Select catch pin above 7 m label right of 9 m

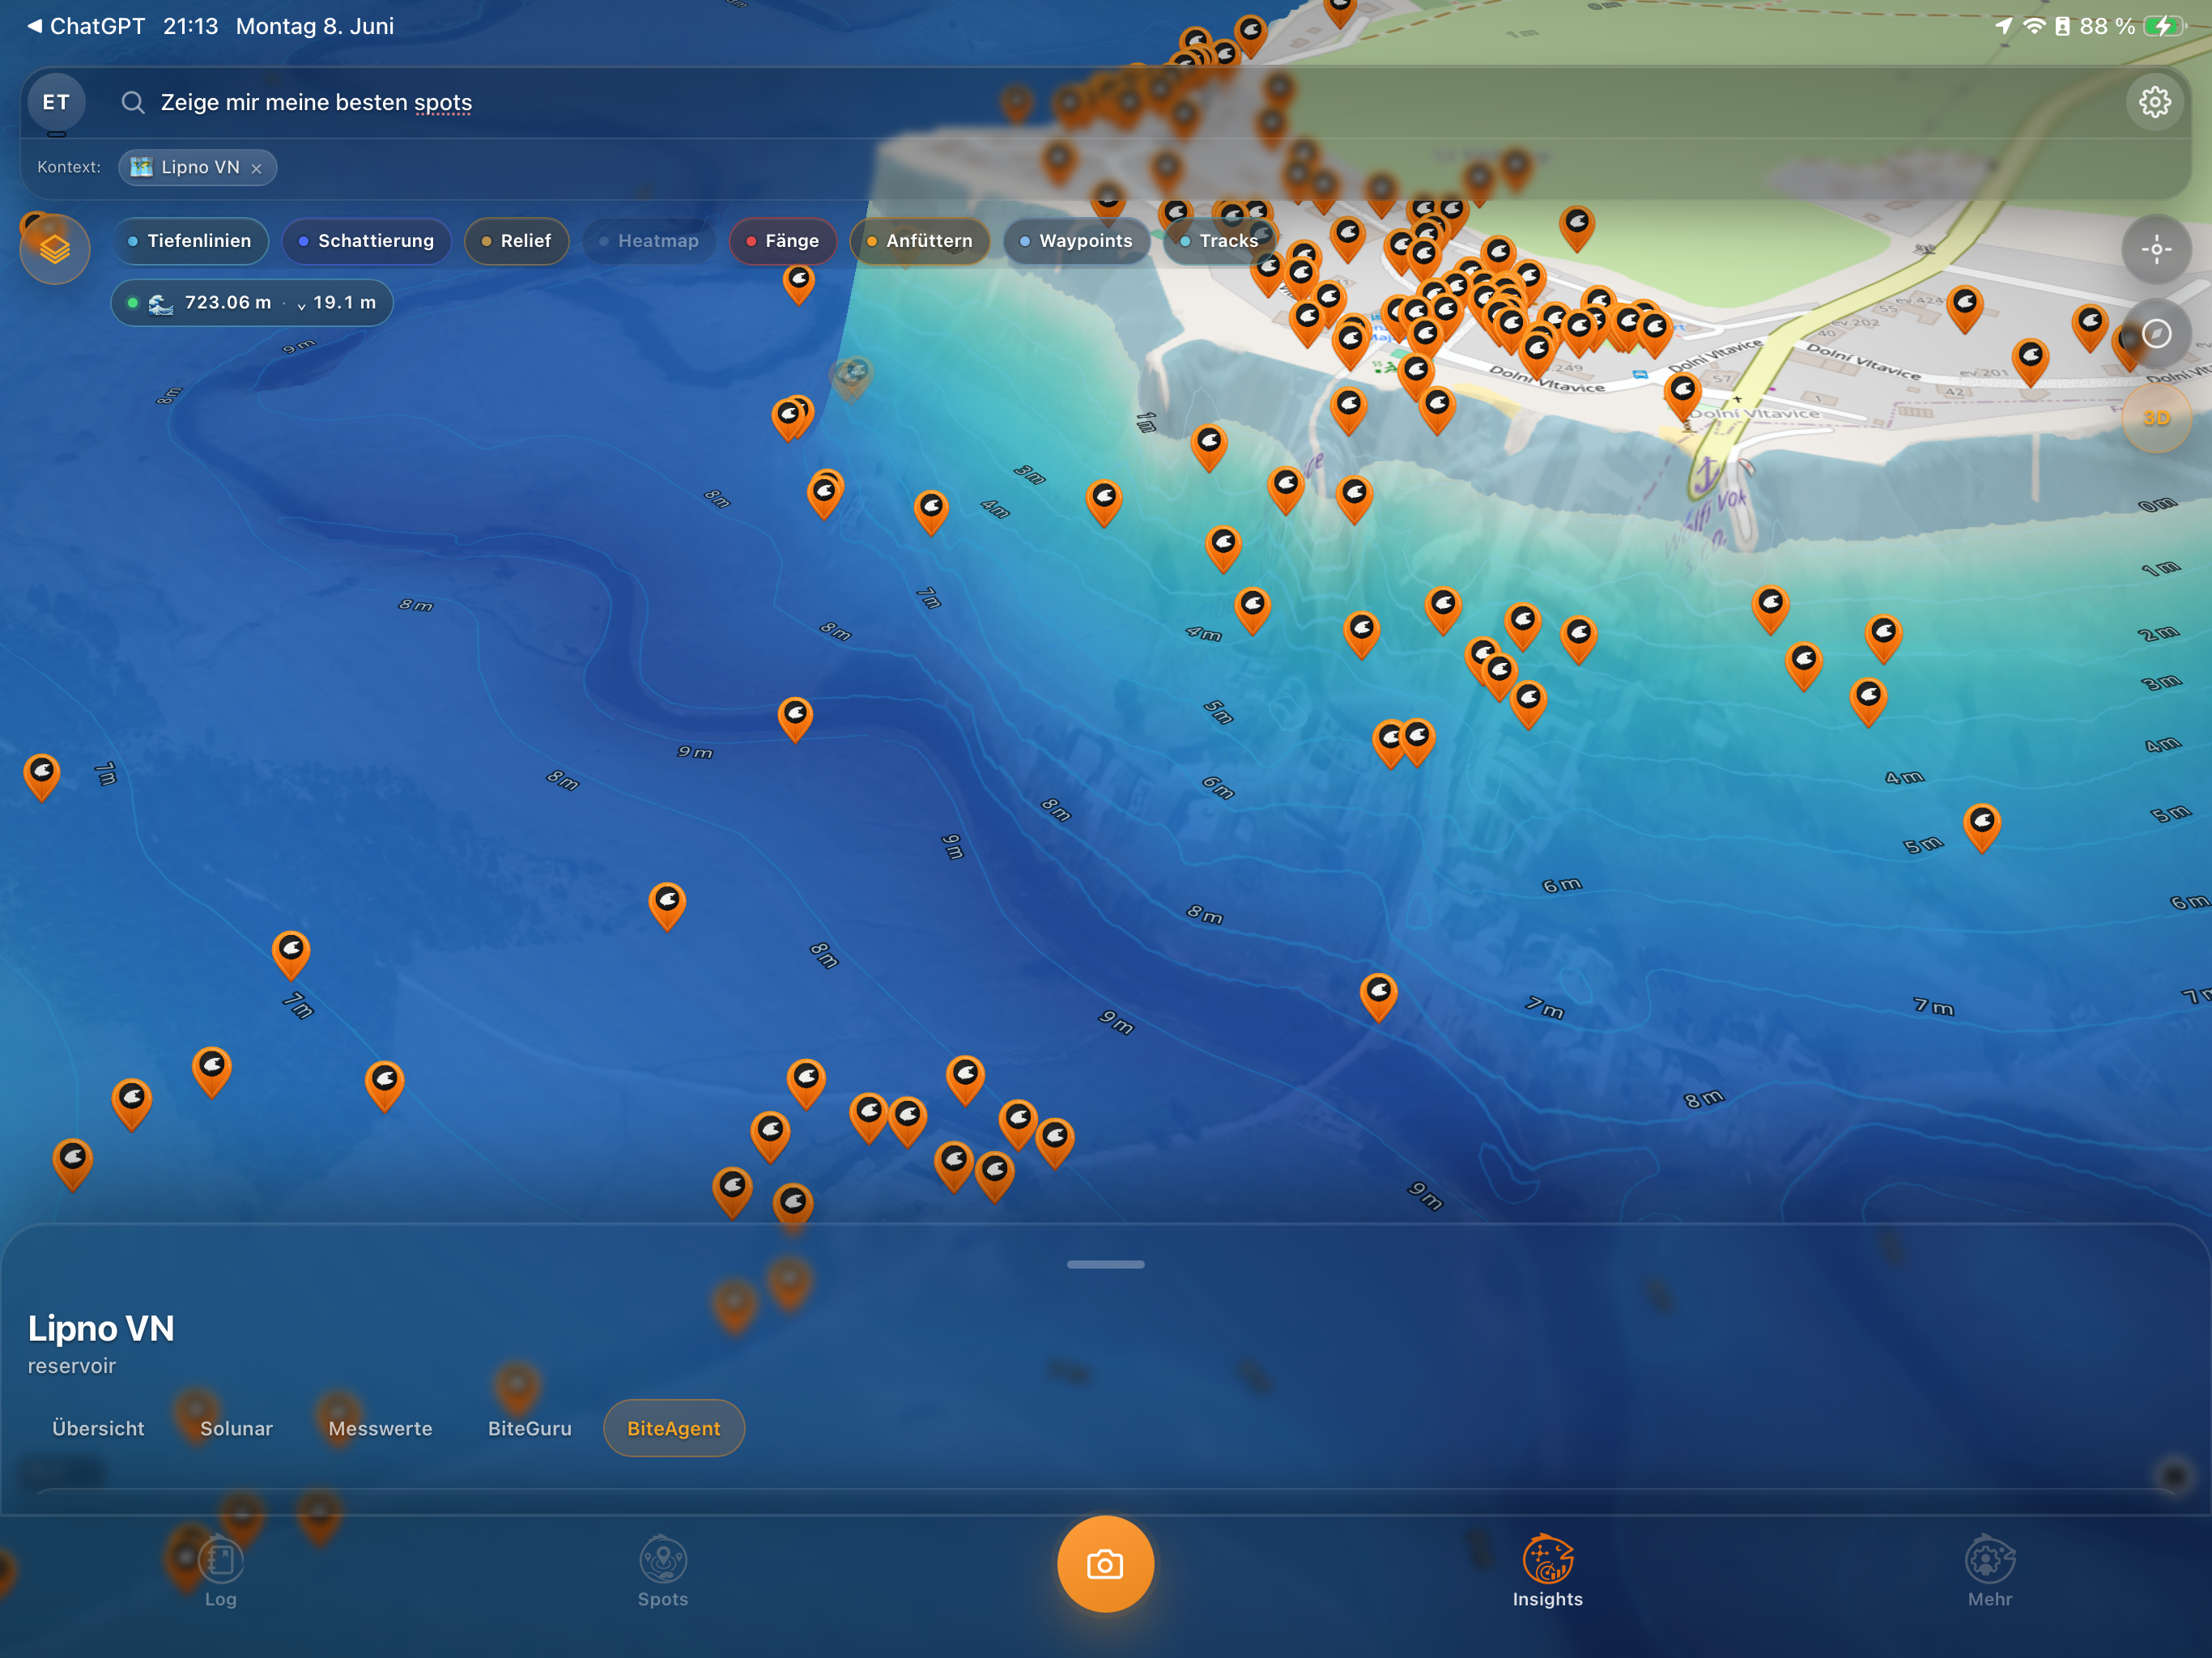[1378, 997]
